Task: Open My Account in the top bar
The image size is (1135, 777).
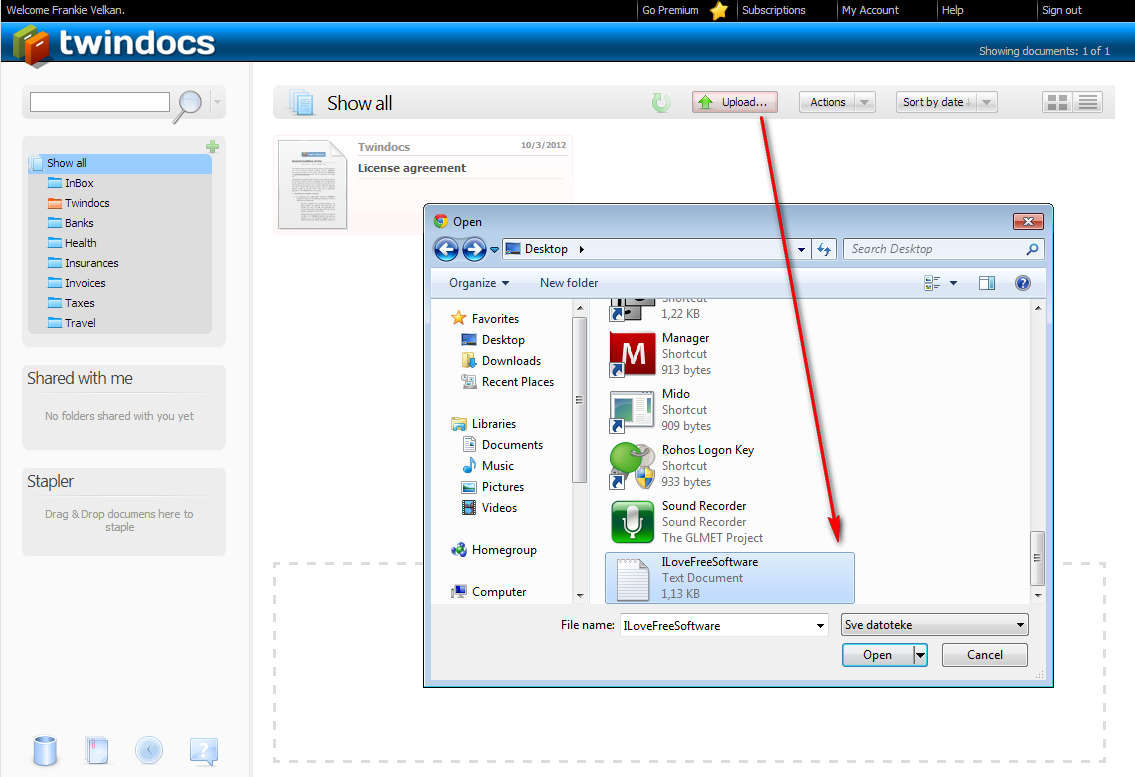Action: coord(870,10)
